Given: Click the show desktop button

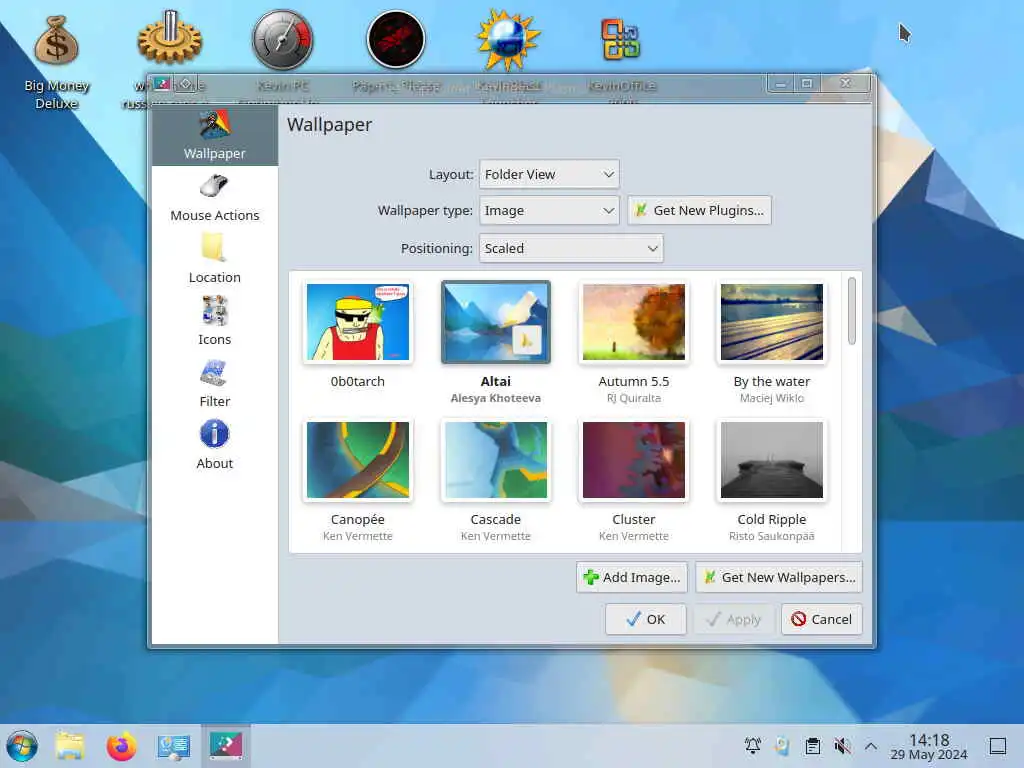Looking at the screenshot, I should point(998,746).
